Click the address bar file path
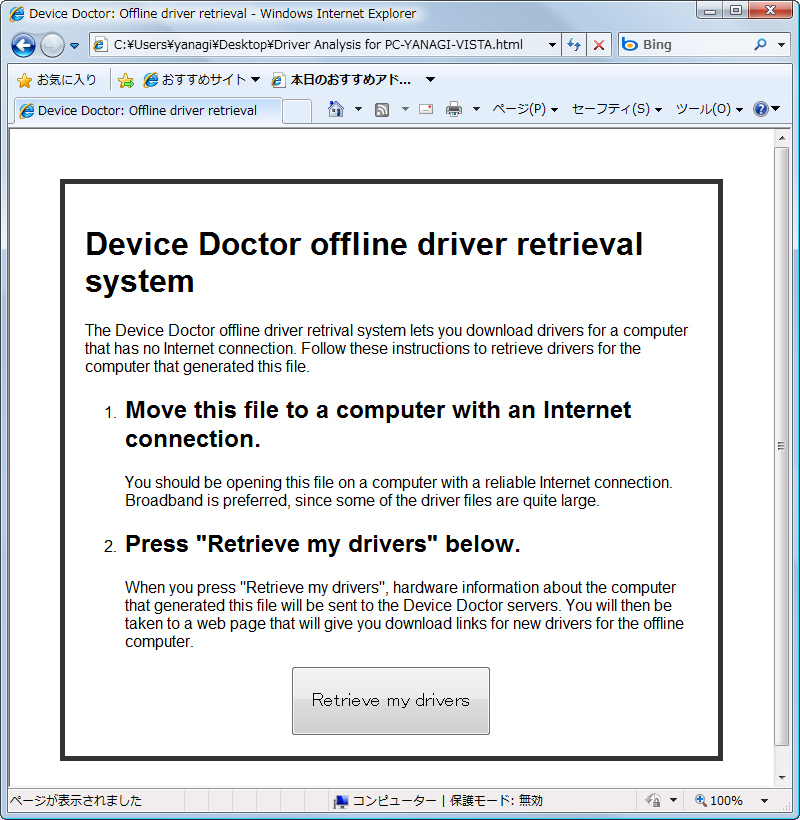Image resolution: width=800 pixels, height=820 pixels. [318, 45]
